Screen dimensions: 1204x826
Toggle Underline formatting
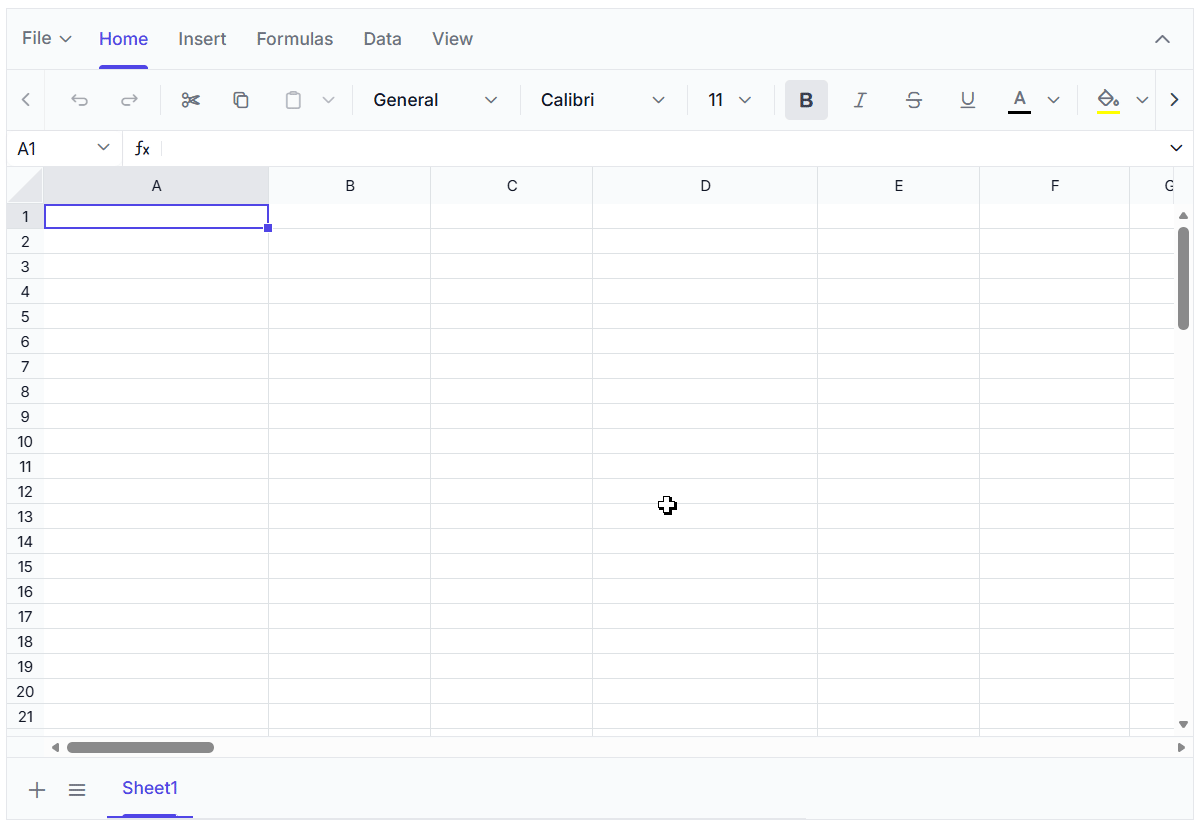tap(967, 100)
